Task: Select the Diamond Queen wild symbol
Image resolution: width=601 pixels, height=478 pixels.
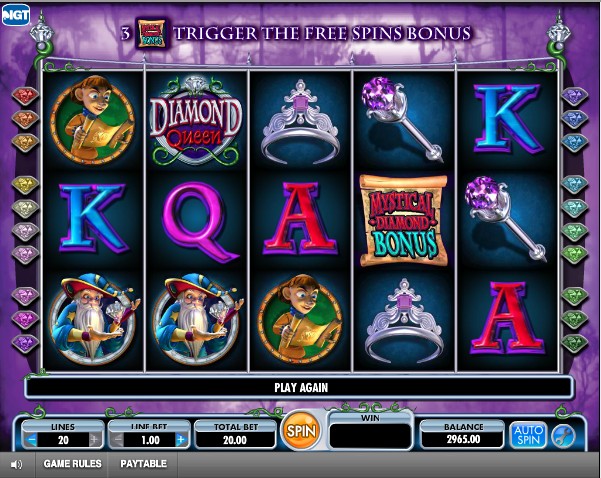Action: [195, 120]
